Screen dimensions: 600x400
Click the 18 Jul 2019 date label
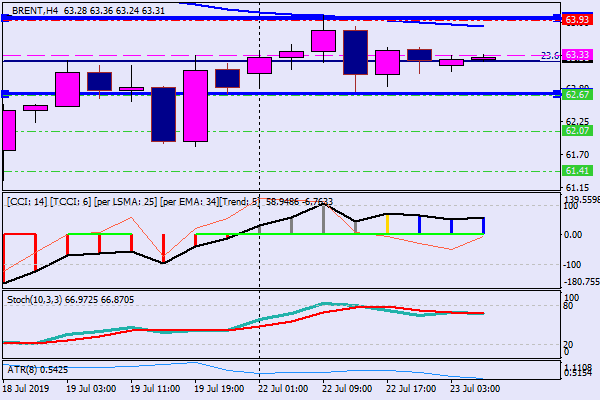pyautogui.click(x=27, y=388)
